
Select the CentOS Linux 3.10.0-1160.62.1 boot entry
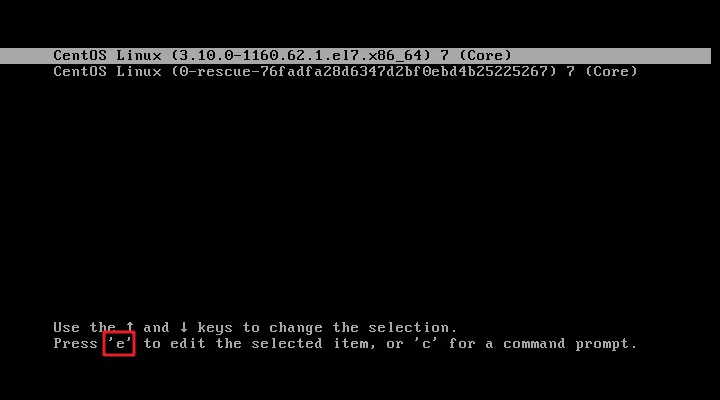355,56
